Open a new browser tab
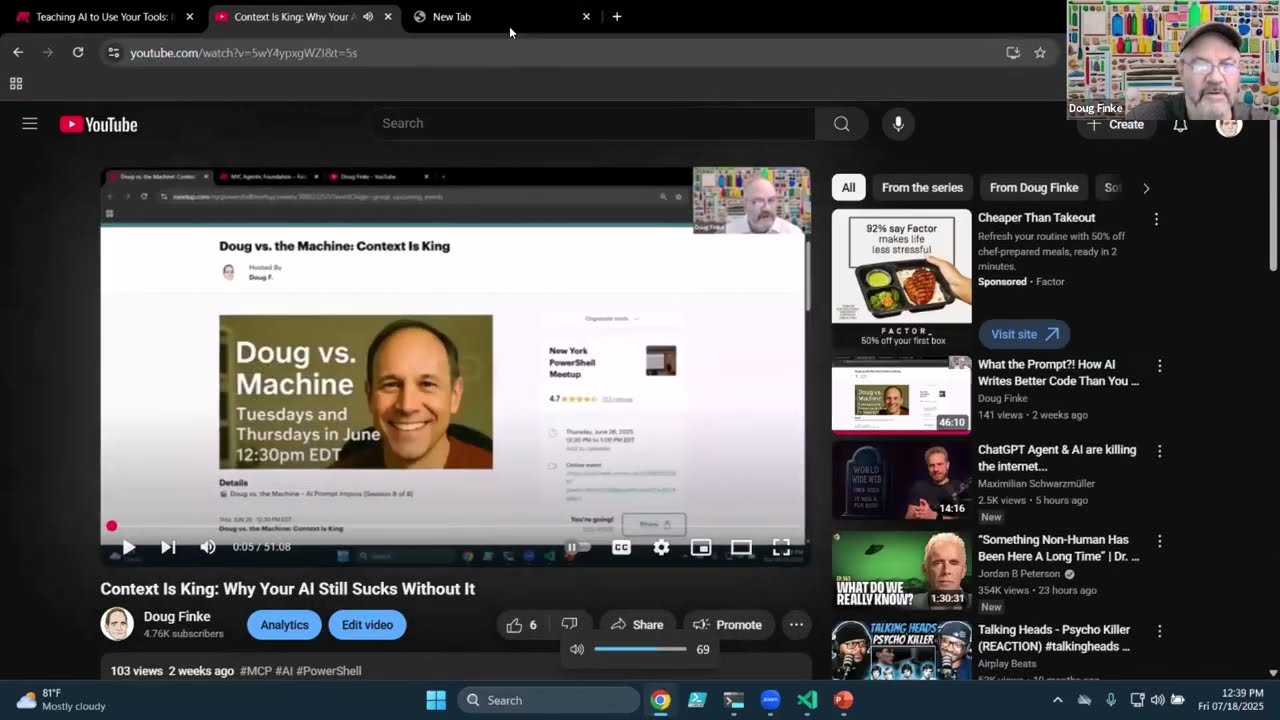Screen dimensions: 1280x720 click(617, 17)
